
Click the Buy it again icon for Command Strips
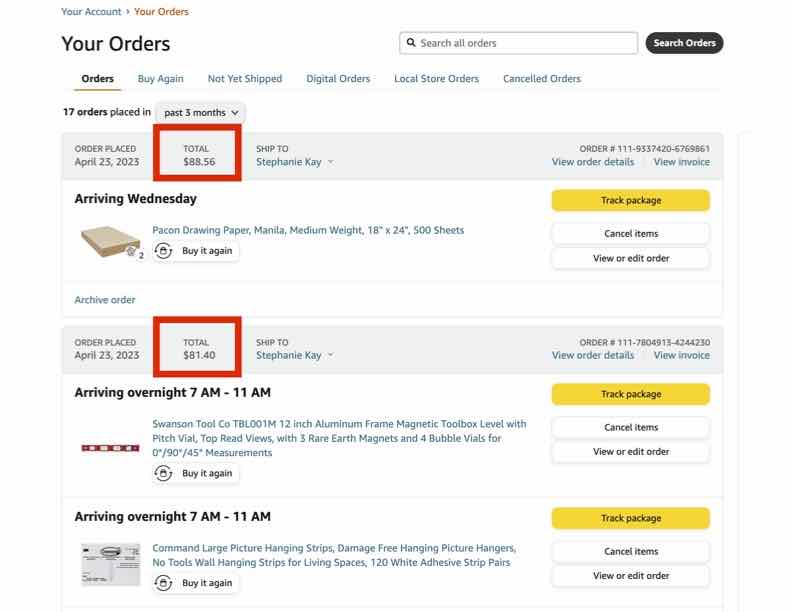[164, 583]
